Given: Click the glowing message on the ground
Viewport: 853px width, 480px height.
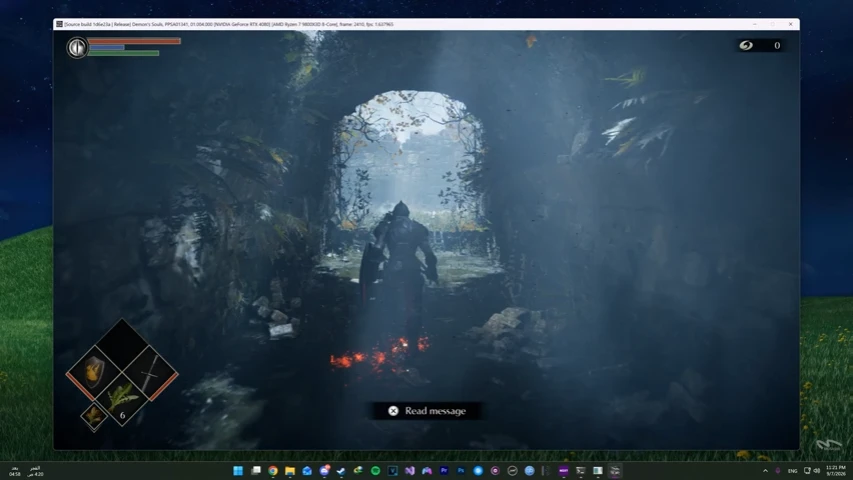Looking at the screenshot, I should pos(379,354).
